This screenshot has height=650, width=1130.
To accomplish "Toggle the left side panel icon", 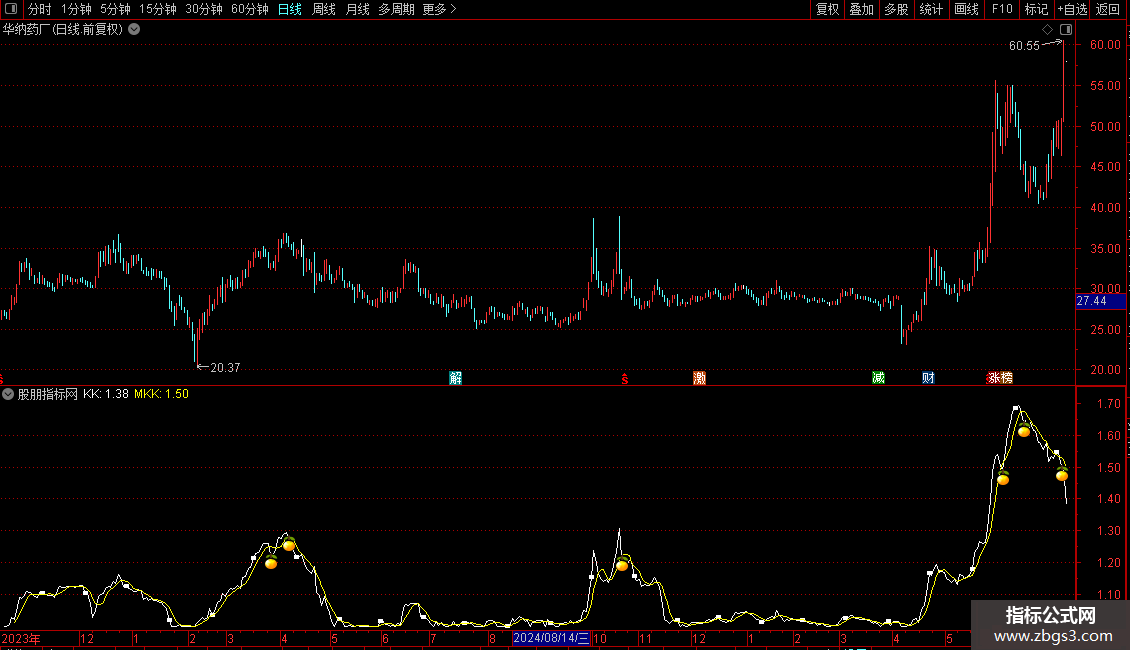I will point(11,9).
